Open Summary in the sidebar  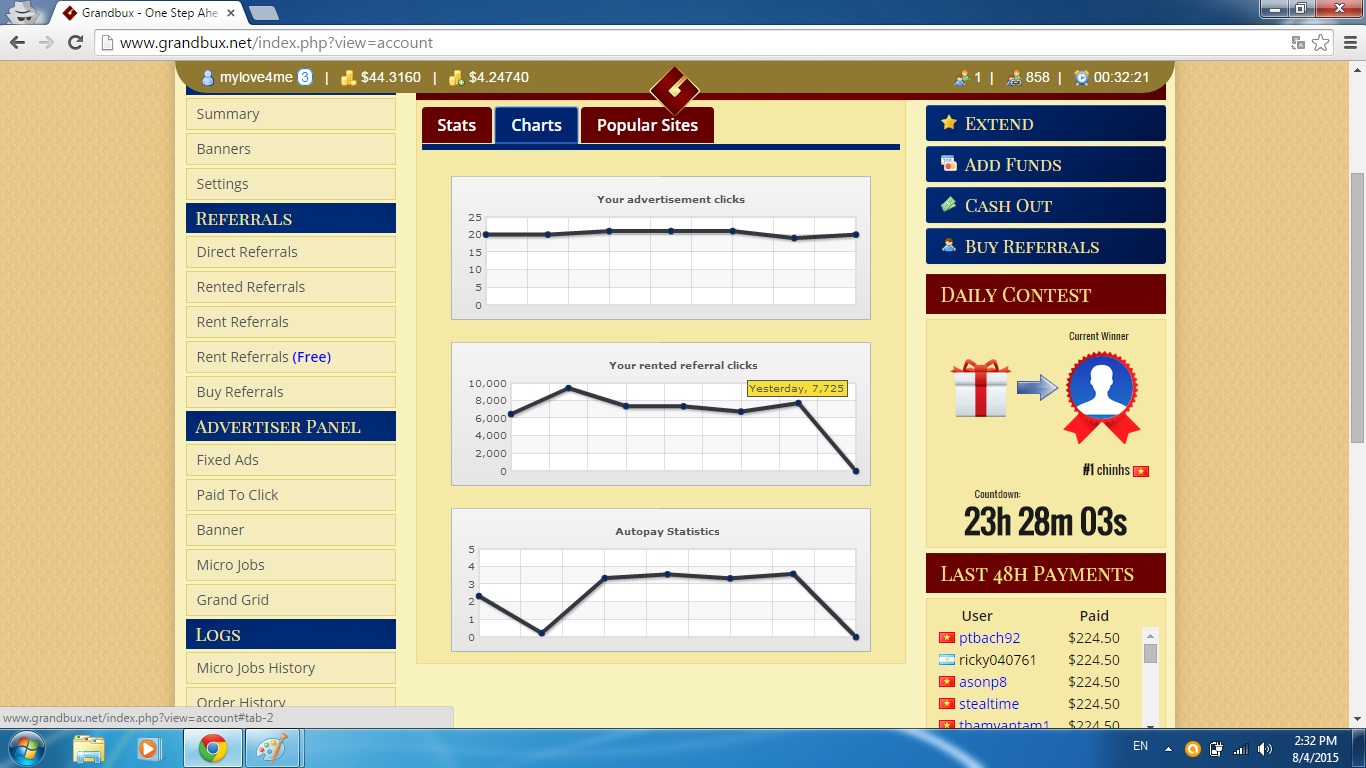[x=291, y=114]
